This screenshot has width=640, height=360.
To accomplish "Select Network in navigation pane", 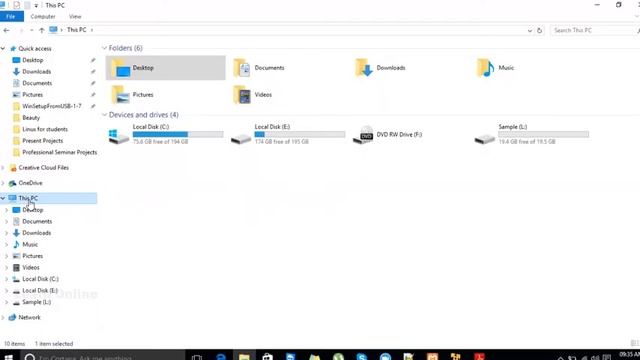I will (x=29, y=317).
